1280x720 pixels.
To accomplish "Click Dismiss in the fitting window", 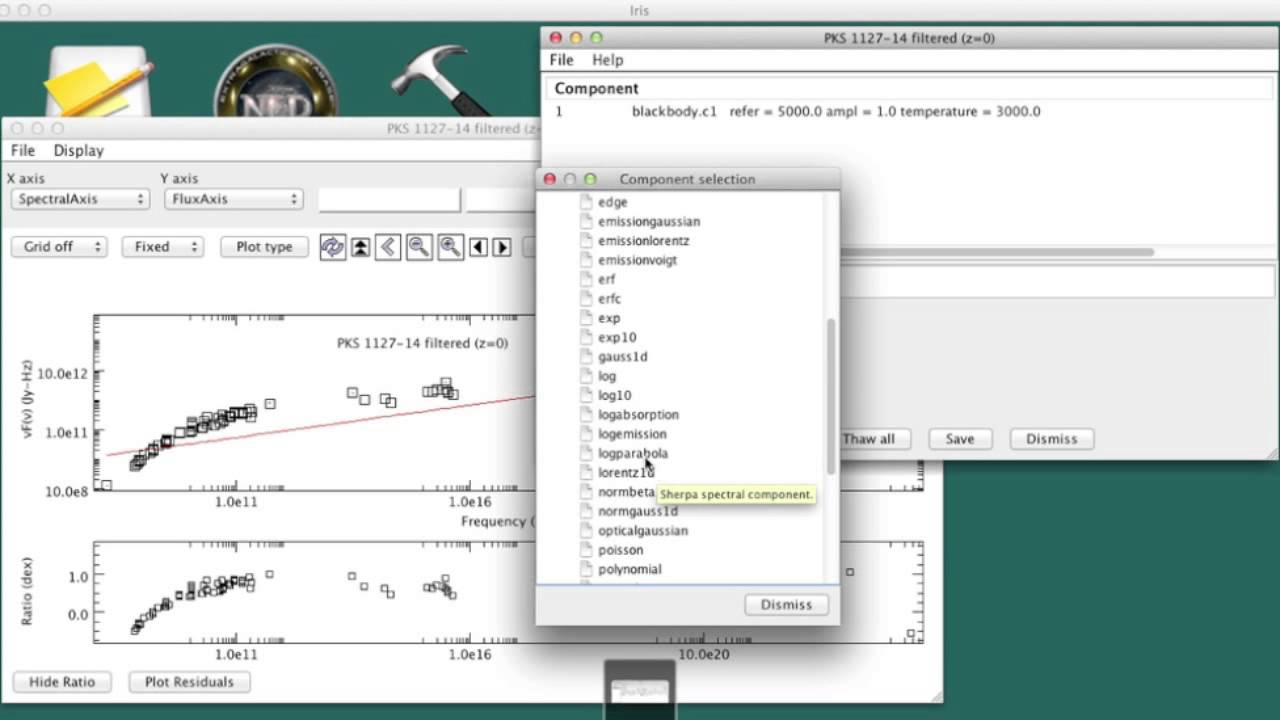I will coord(1051,439).
